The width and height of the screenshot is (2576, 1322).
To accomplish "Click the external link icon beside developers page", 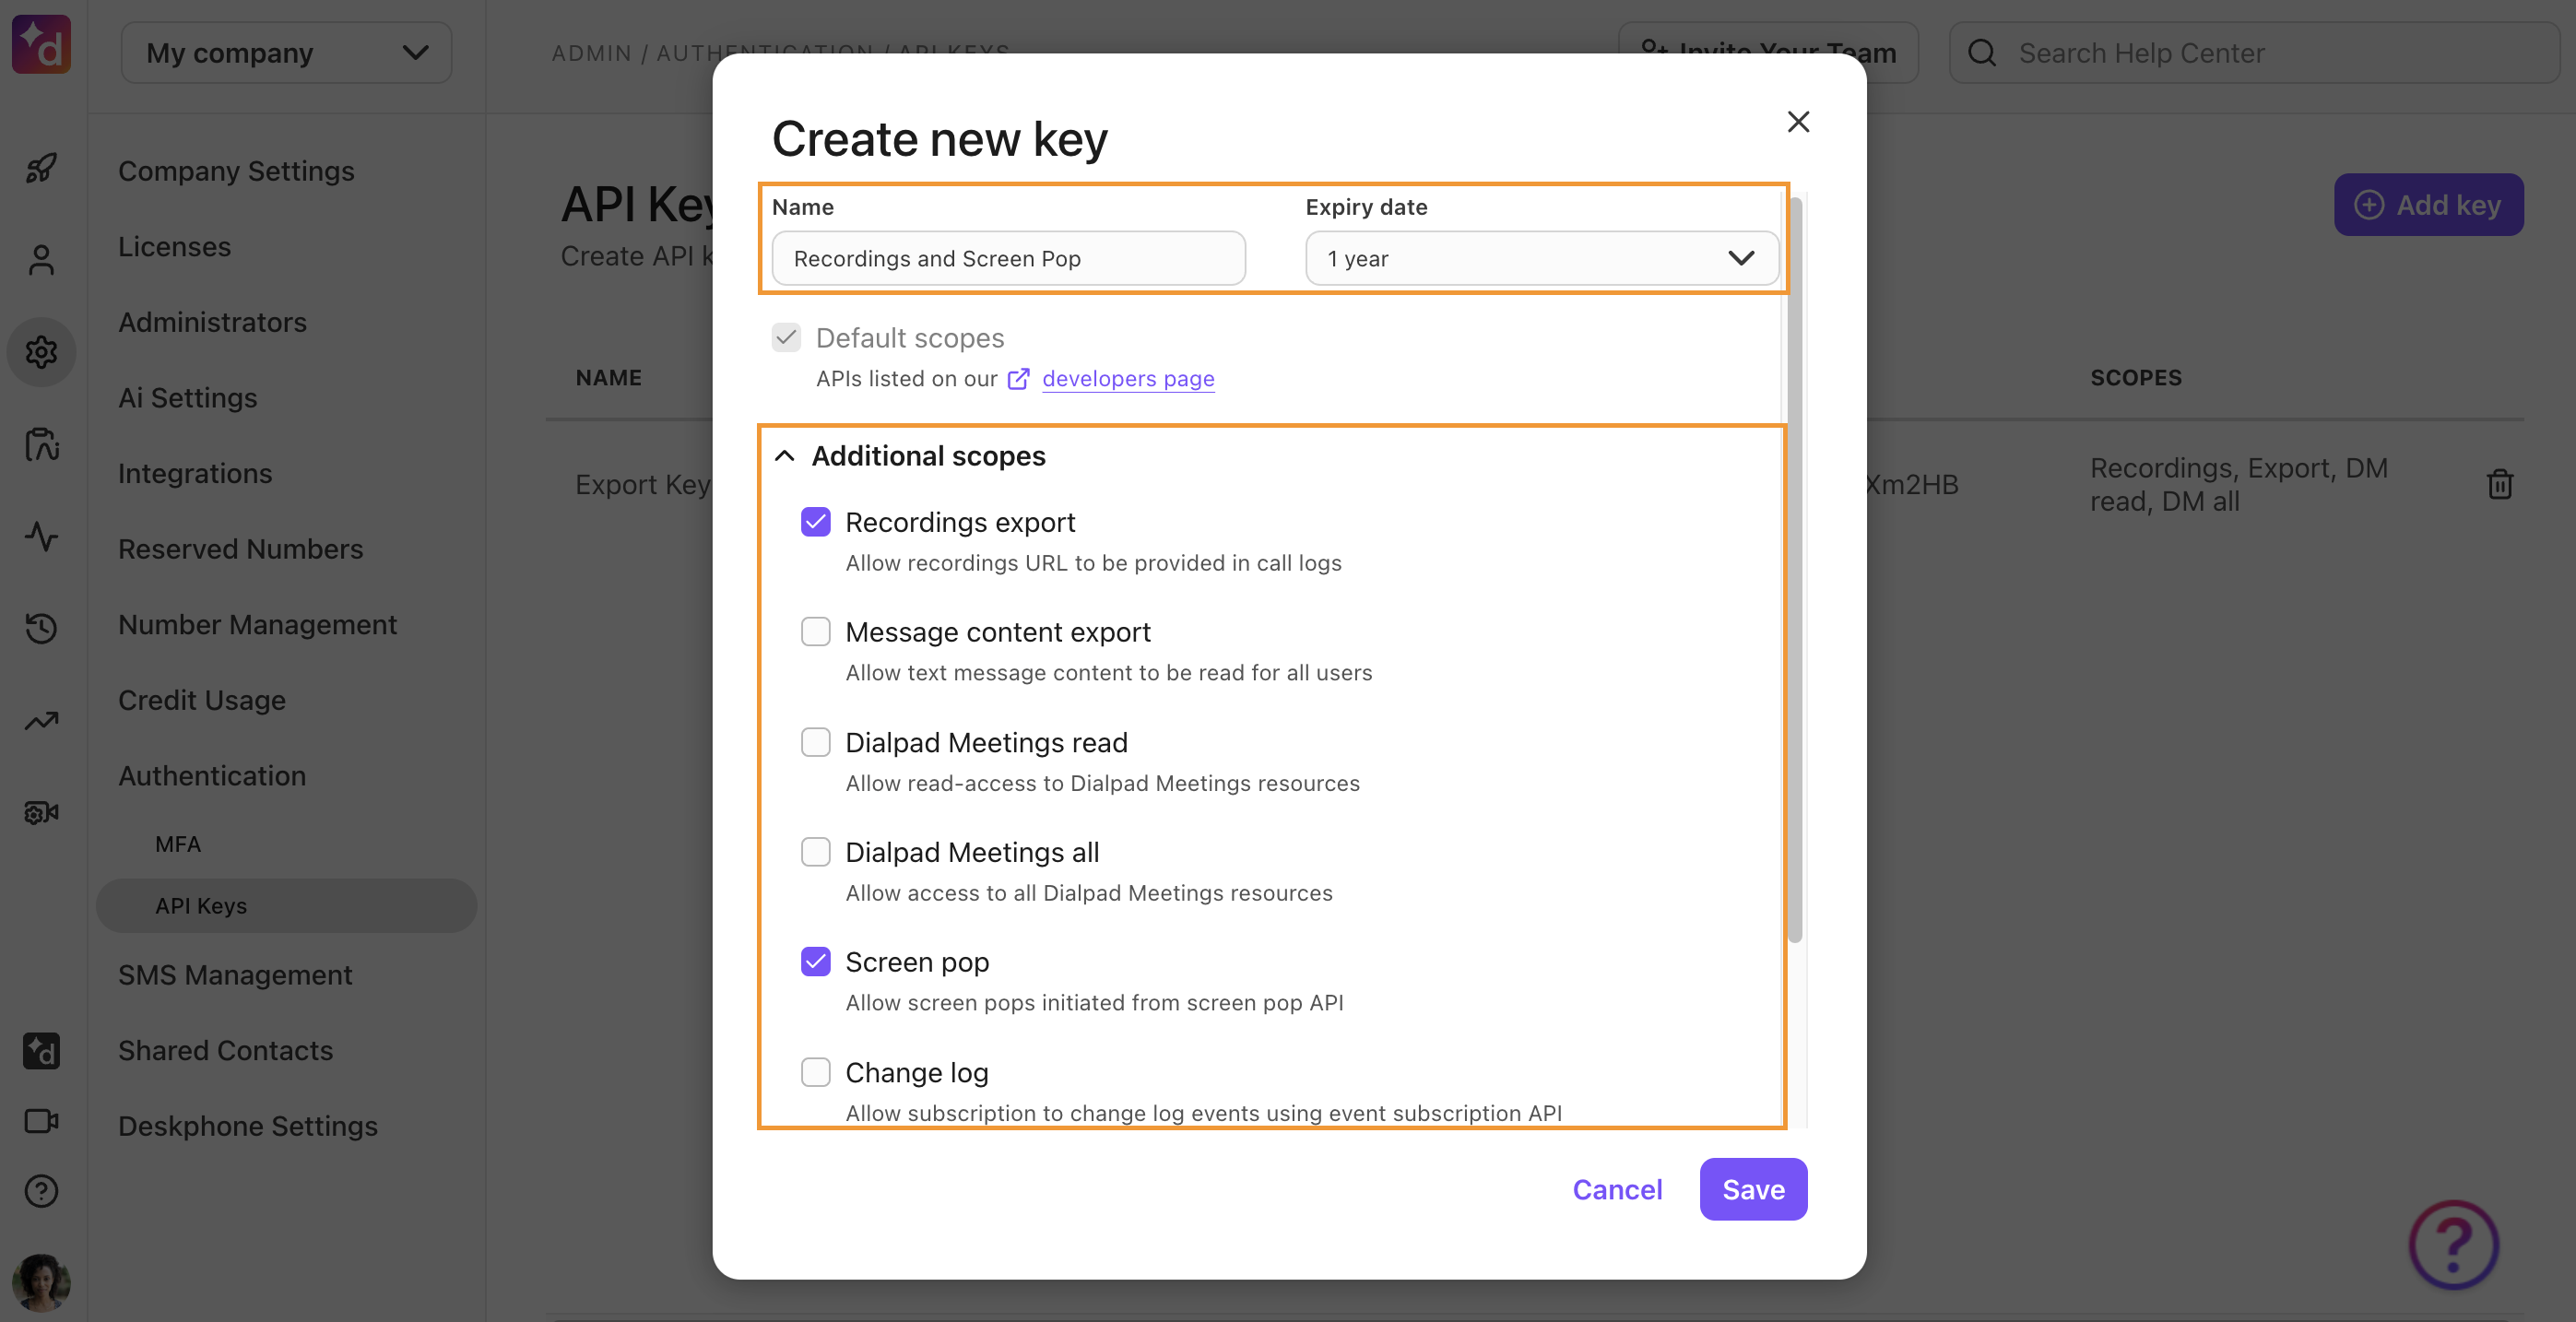I will [1018, 379].
